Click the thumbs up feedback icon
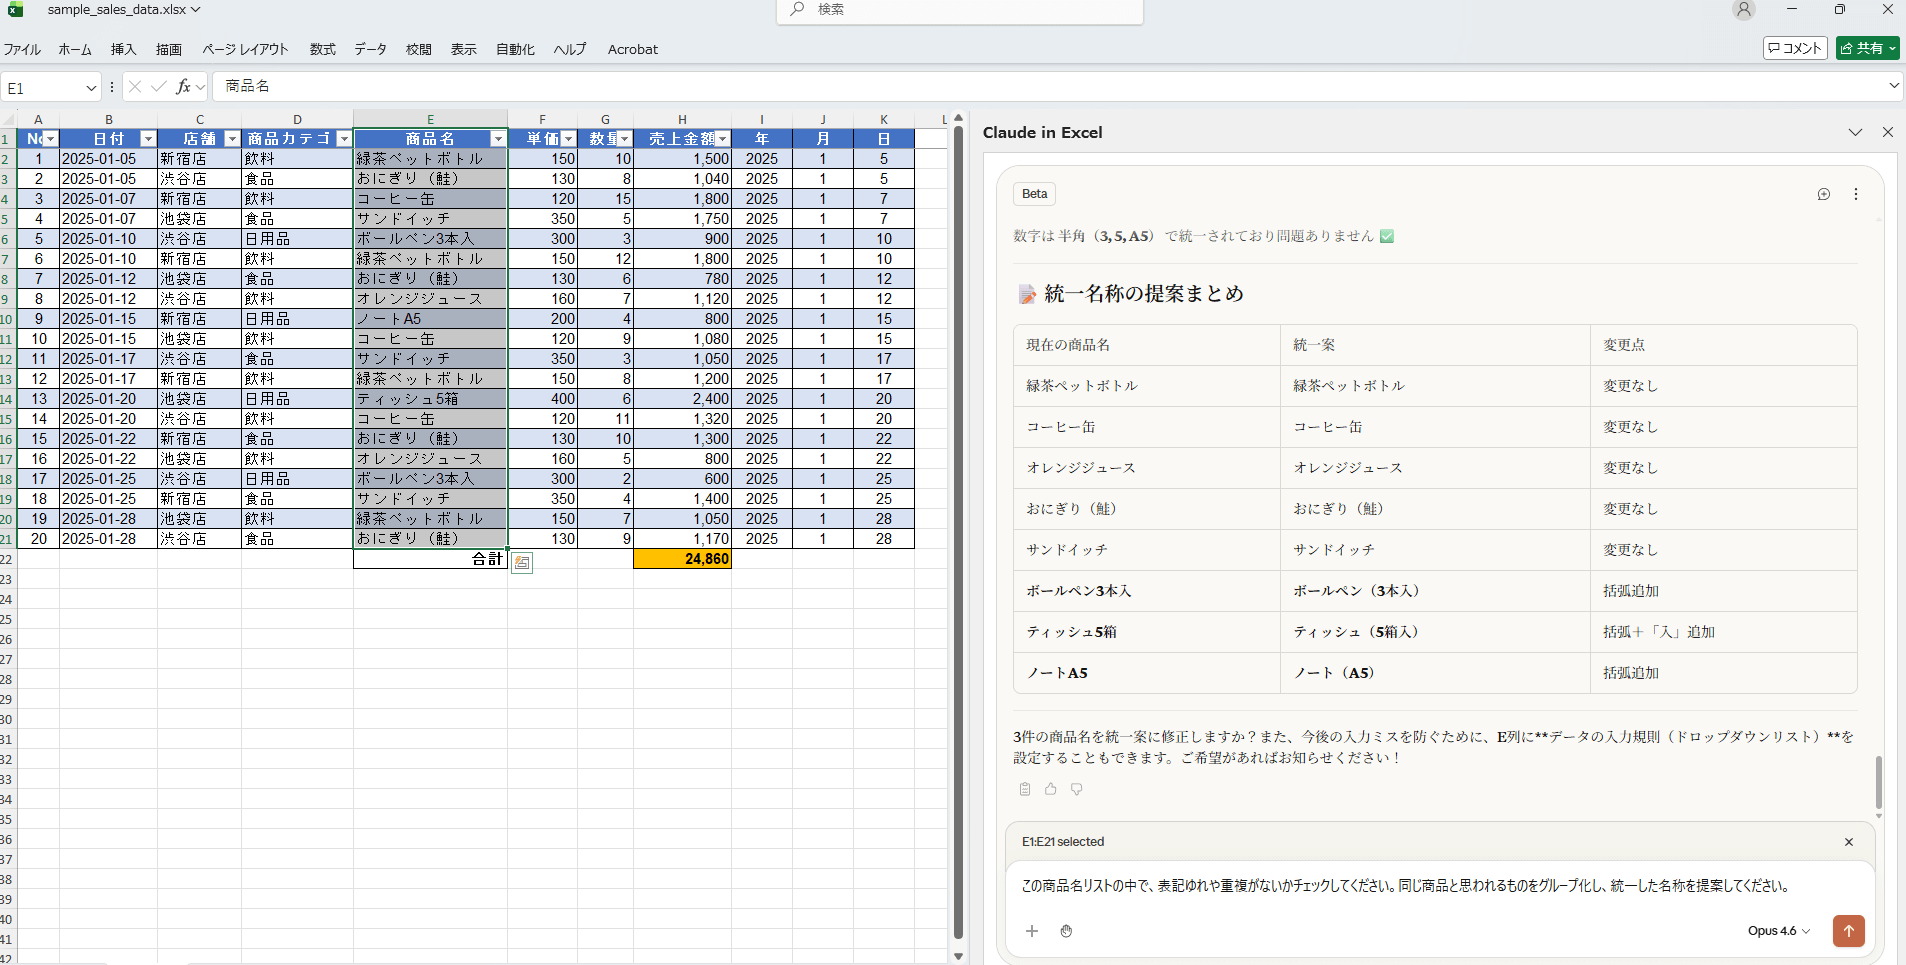 (1050, 789)
